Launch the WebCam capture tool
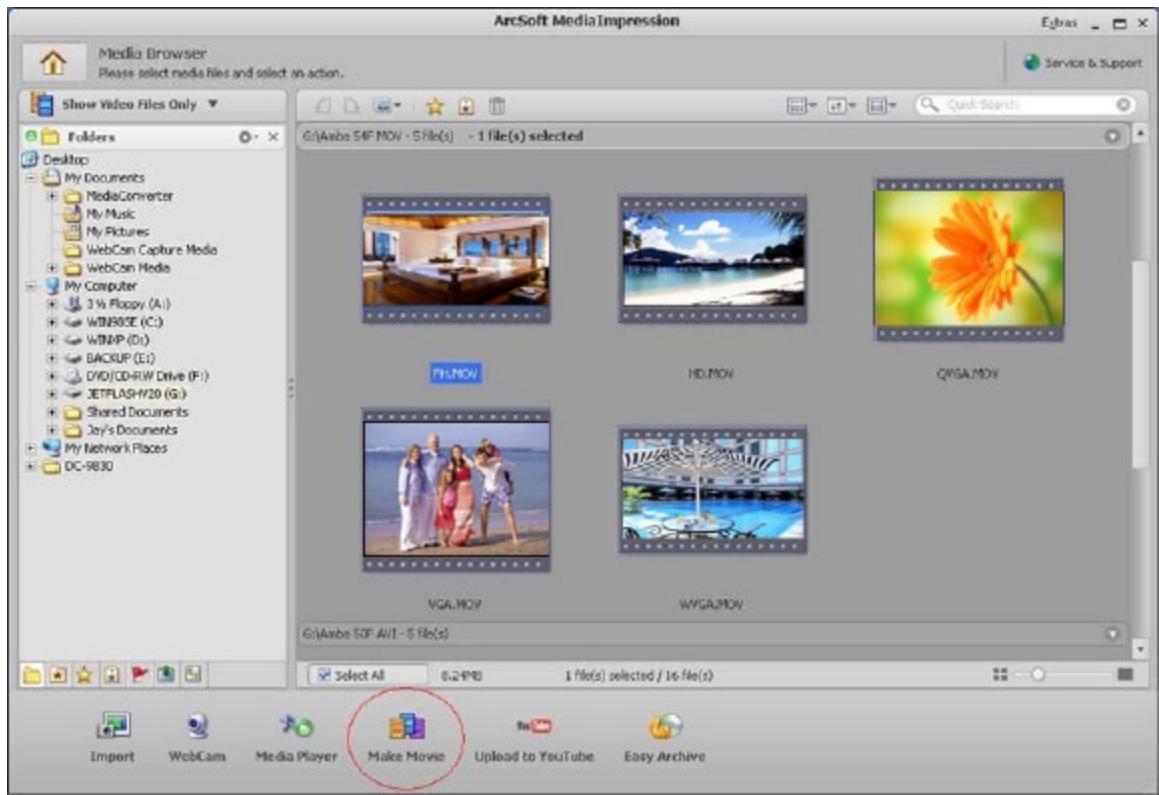This screenshot has width=1159, height=795. tap(197, 737)
